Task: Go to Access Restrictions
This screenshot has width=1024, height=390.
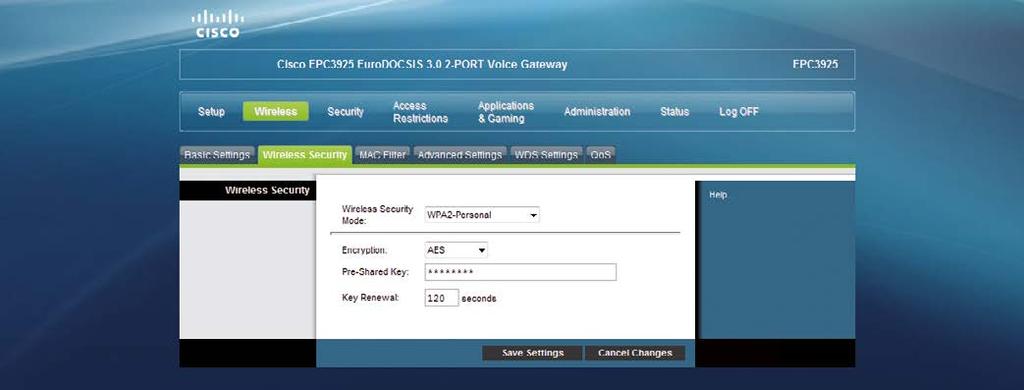Action: coord(421,112)
